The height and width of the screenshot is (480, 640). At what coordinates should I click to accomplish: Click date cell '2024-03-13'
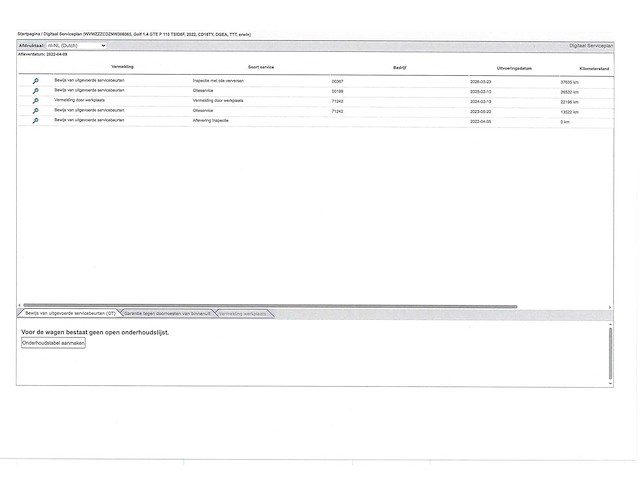(480, 102)
